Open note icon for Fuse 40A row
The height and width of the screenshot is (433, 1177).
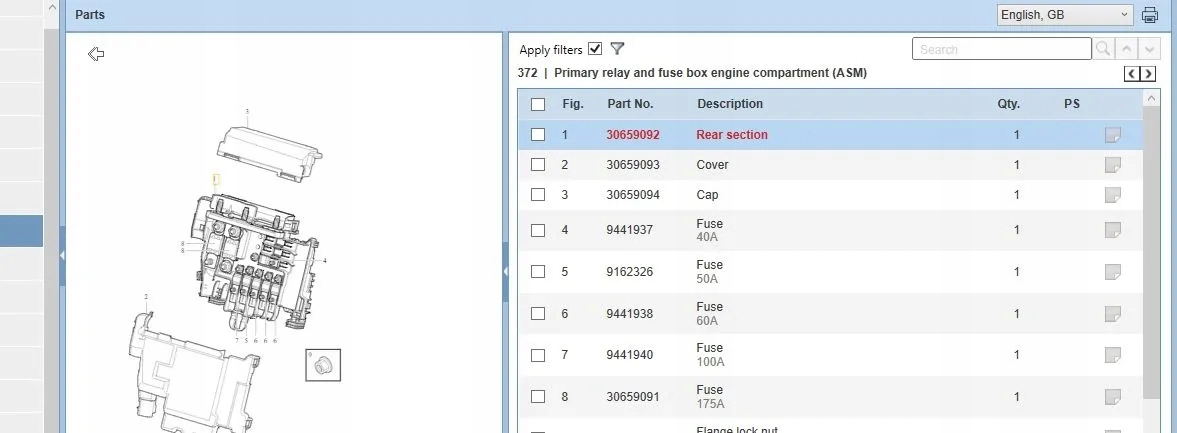[x=1112, y=230]
